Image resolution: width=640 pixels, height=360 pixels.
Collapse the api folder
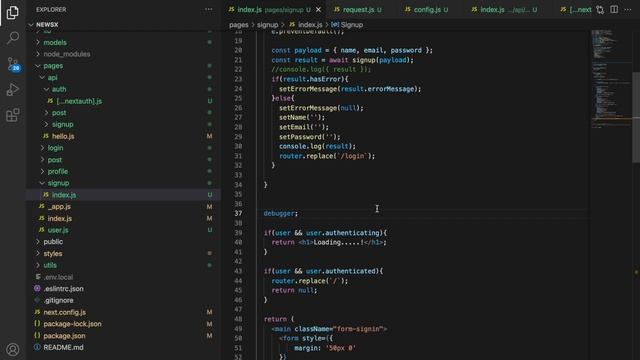pyautogui.click(x=52, y=77)
